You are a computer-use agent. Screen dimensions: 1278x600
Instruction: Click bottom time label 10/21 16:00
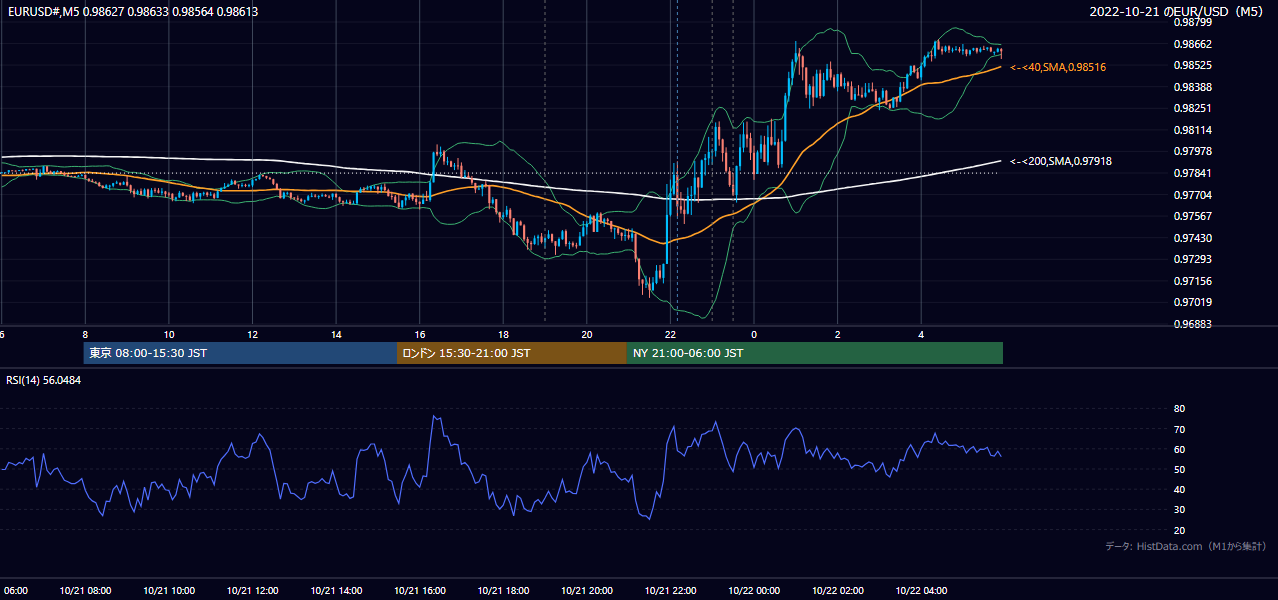pos(420,591)
